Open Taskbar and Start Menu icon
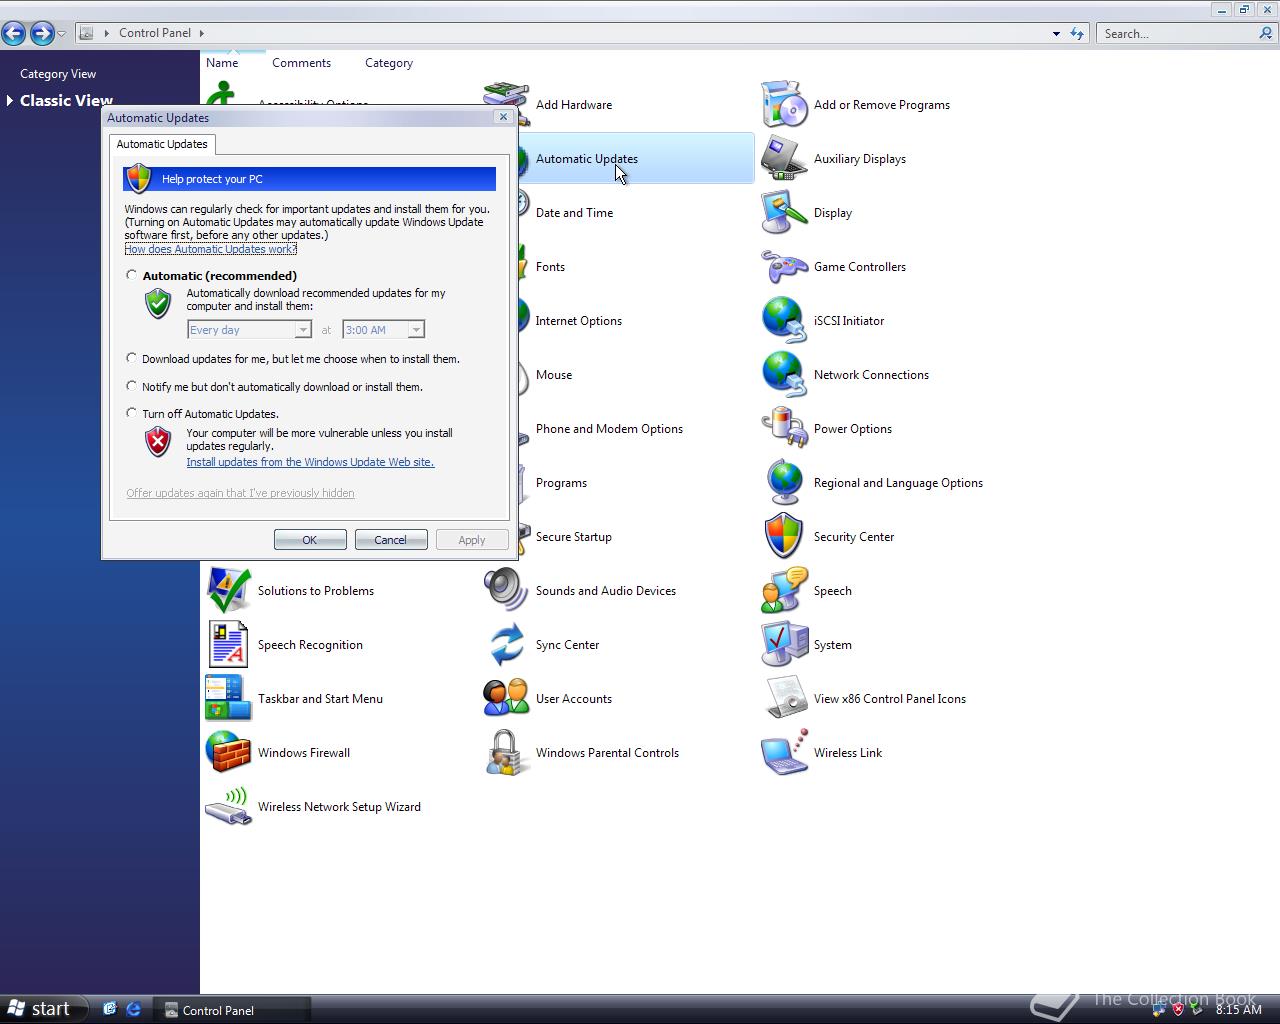 click(228, 699)
